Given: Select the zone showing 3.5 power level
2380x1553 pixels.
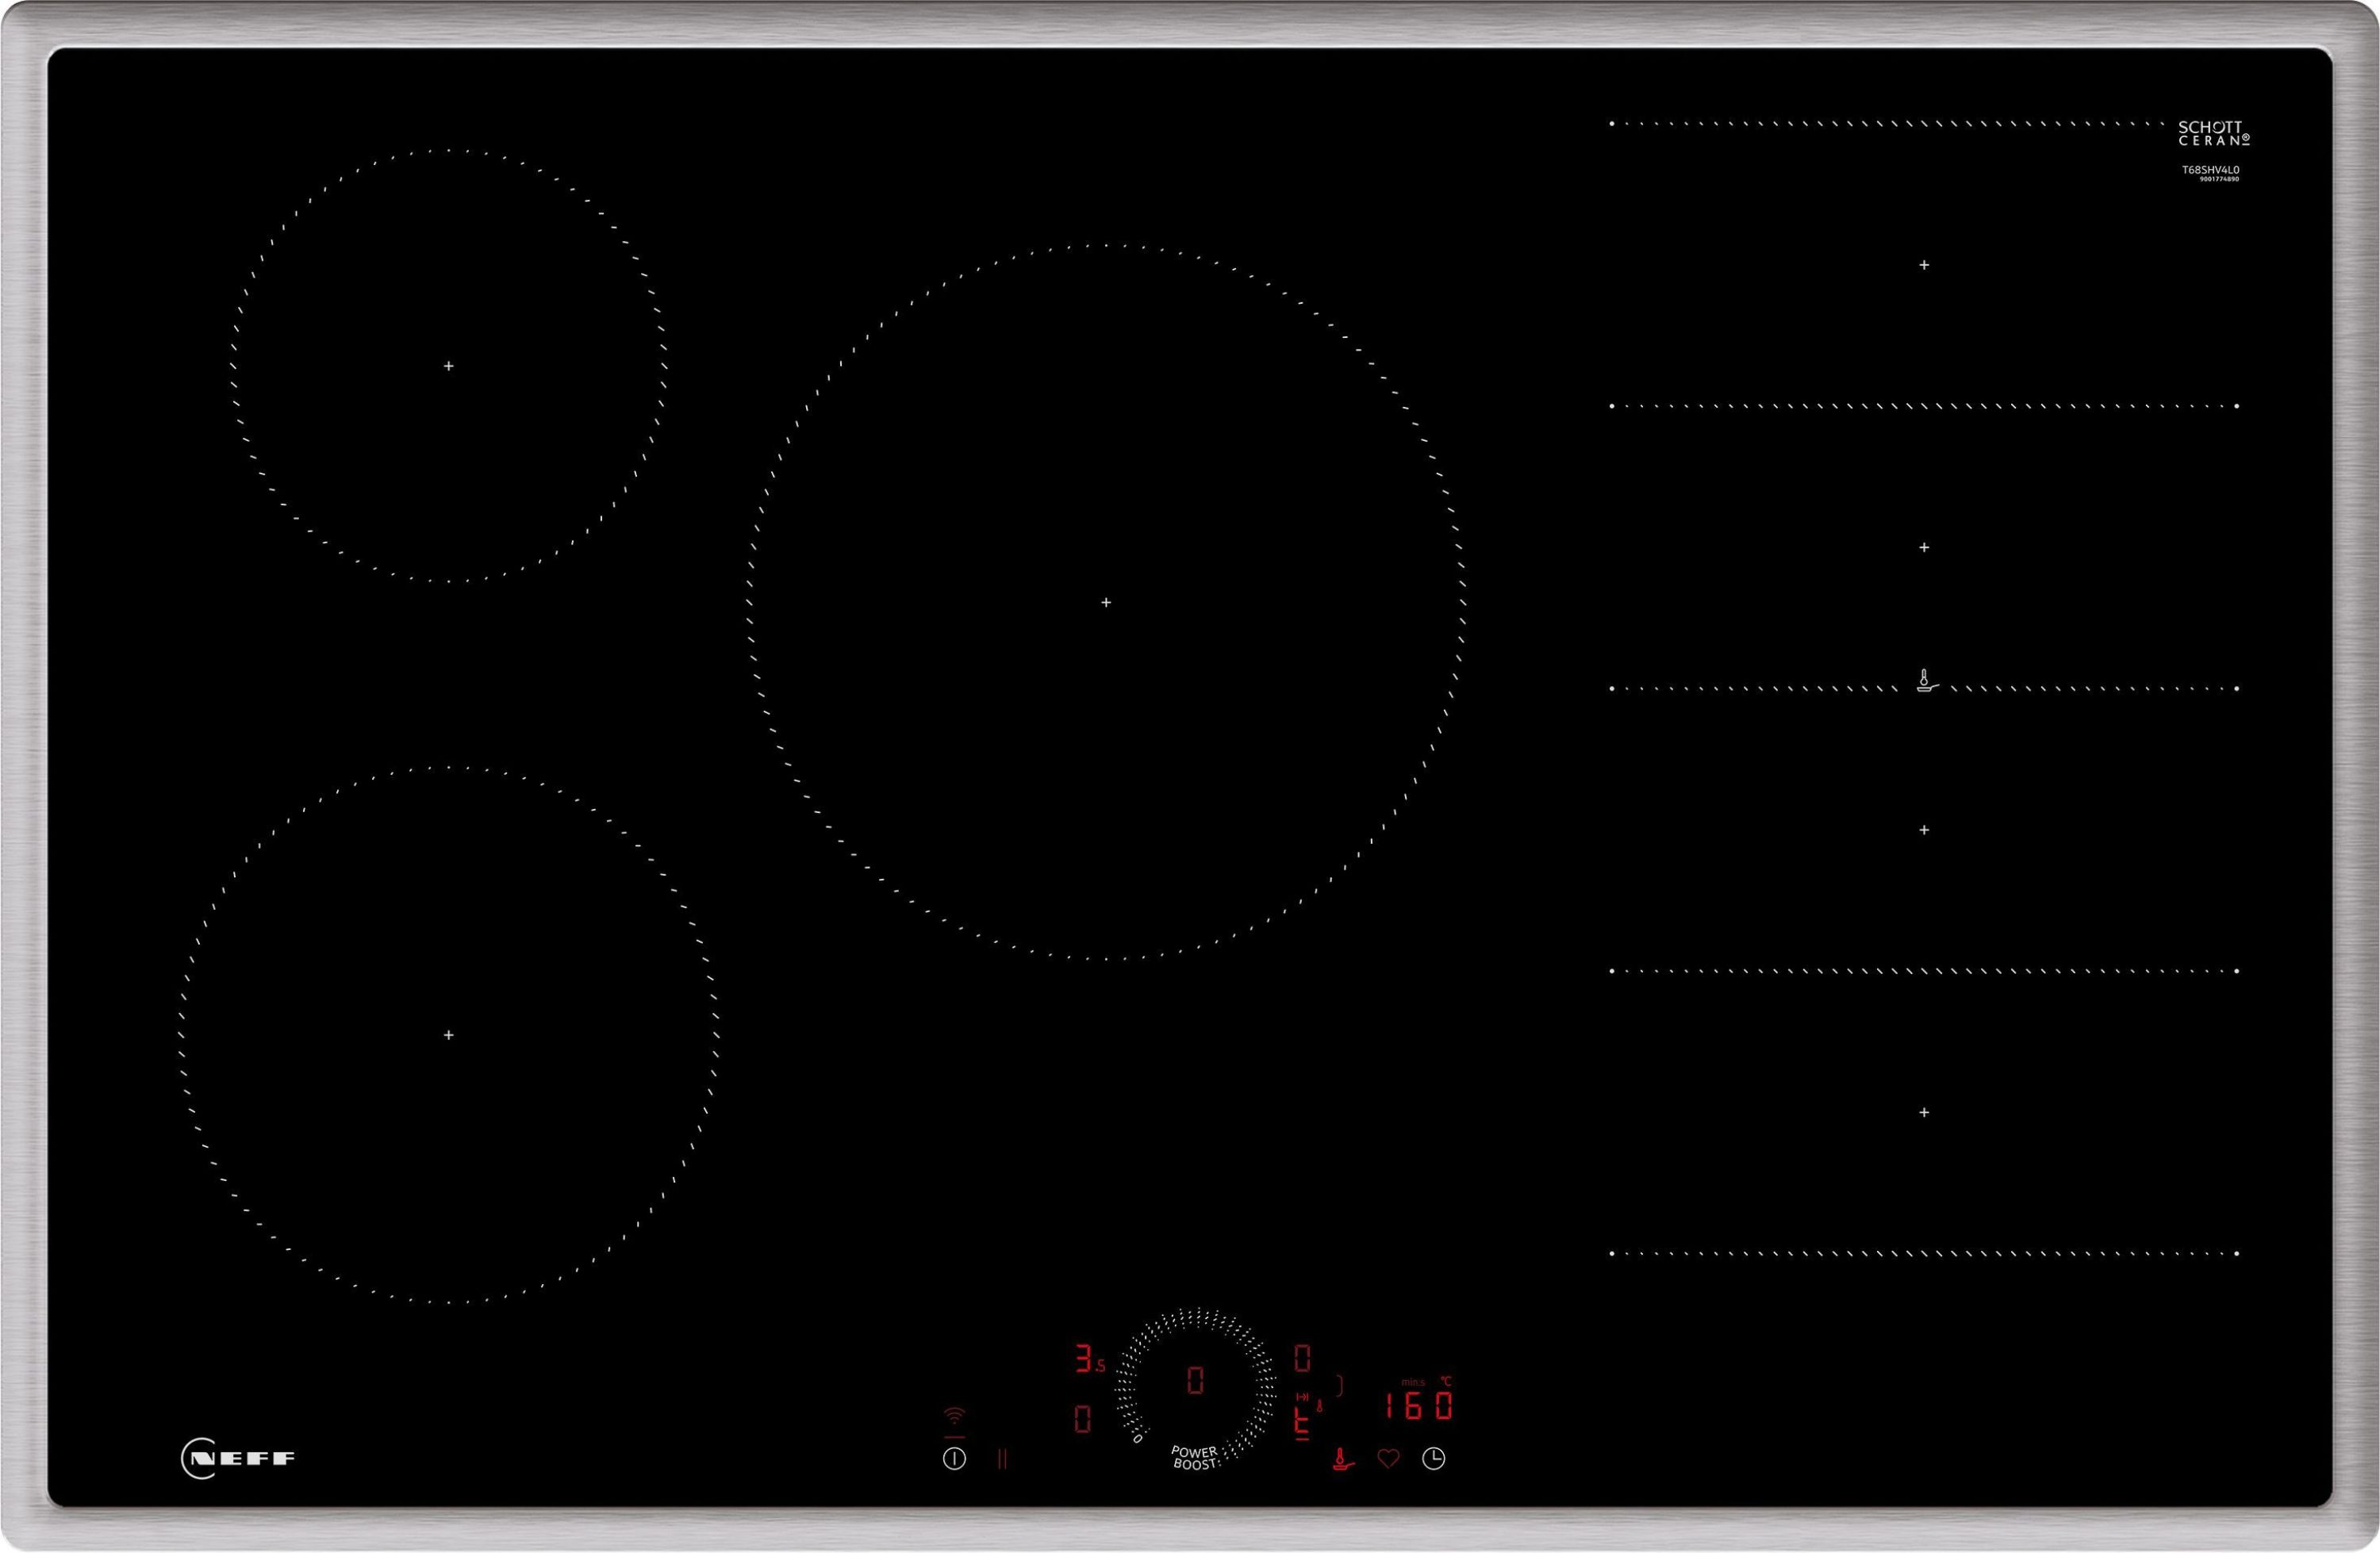Looking at the screenshot, I should tap(1090, 1359).
